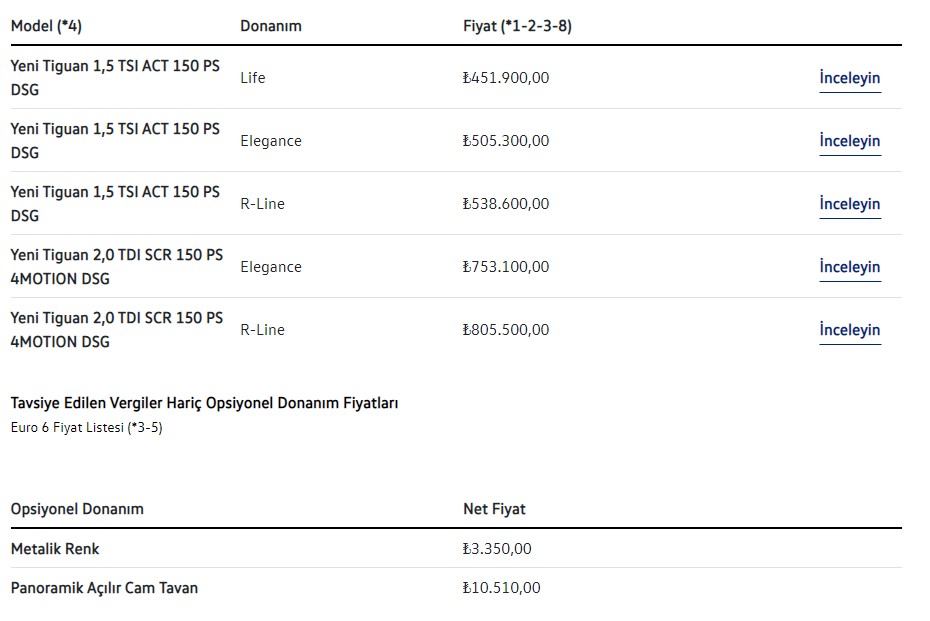Image resolution: width=930 pixels, height=621 pixels.
Task: Select the Fiyat (*1-2-3-8) column header
Action: click(x=510, y=26)
